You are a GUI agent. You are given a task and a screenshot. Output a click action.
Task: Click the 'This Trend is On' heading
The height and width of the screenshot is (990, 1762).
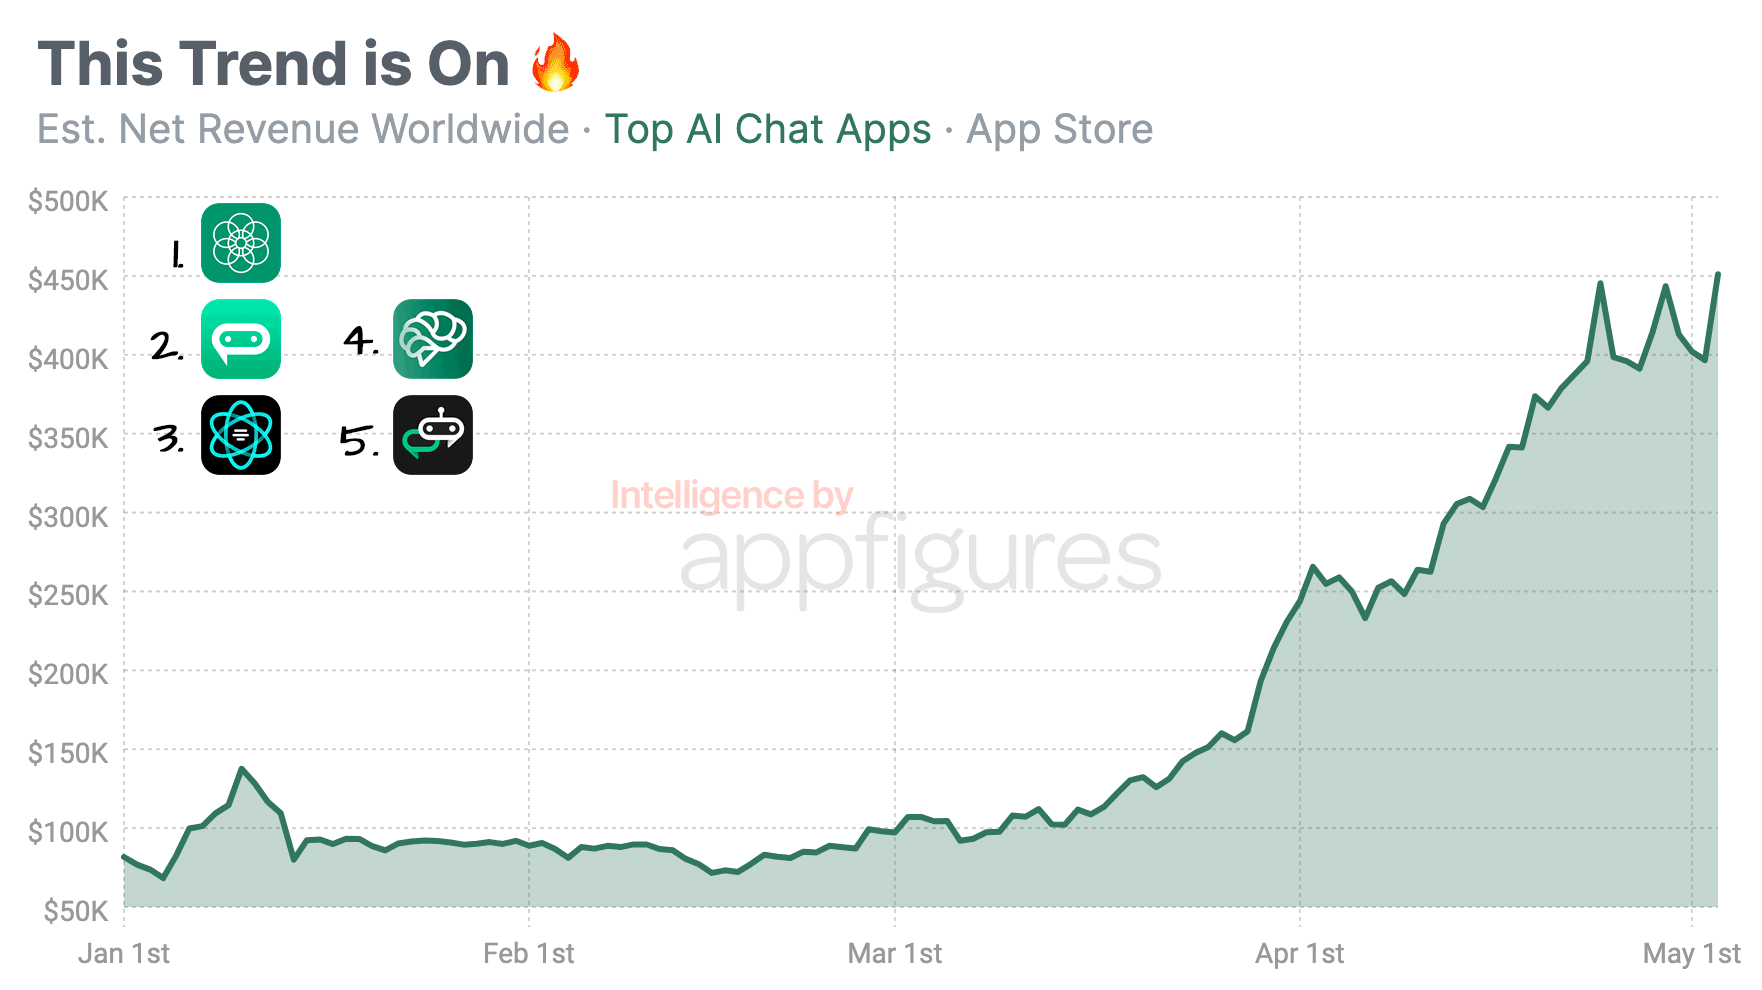pyautogui.click(x=274, y=64)
